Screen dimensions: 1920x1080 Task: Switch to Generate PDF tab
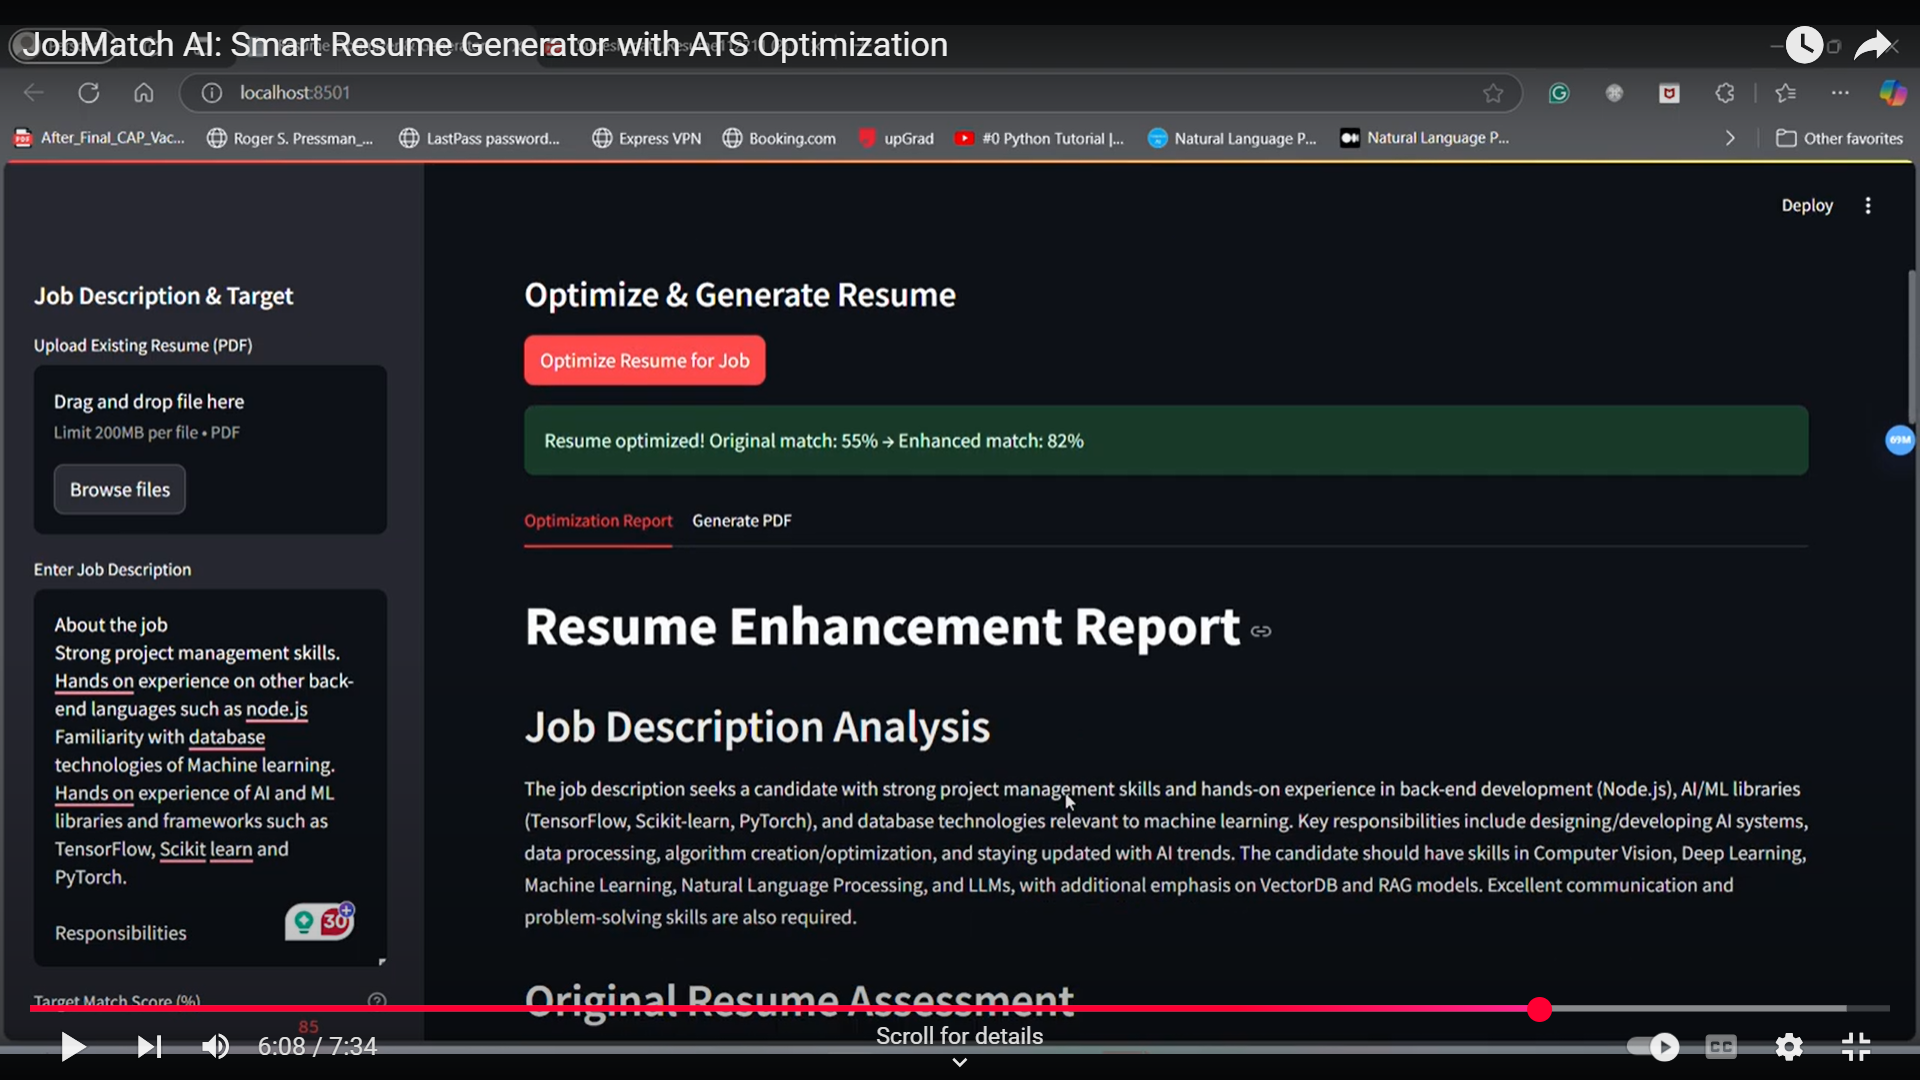(741, 521)
